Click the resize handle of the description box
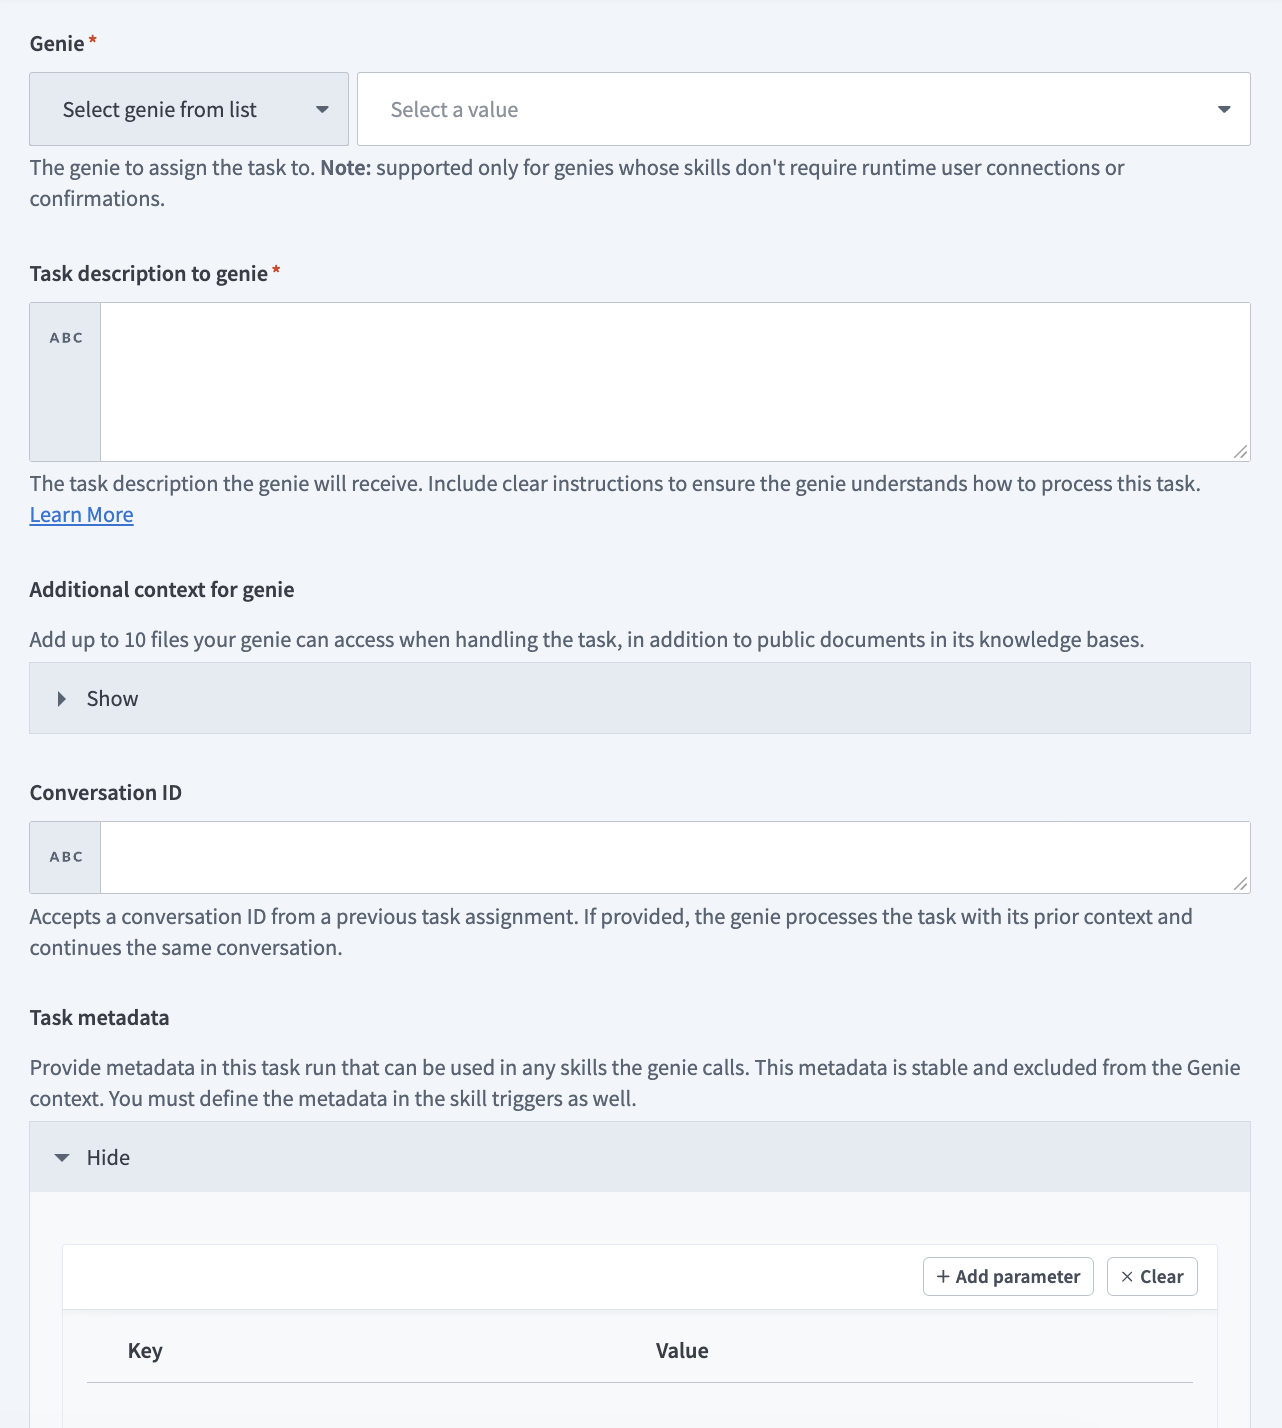The image size is (1282, 1428). pyautogui.click(x=1240, y=451)
